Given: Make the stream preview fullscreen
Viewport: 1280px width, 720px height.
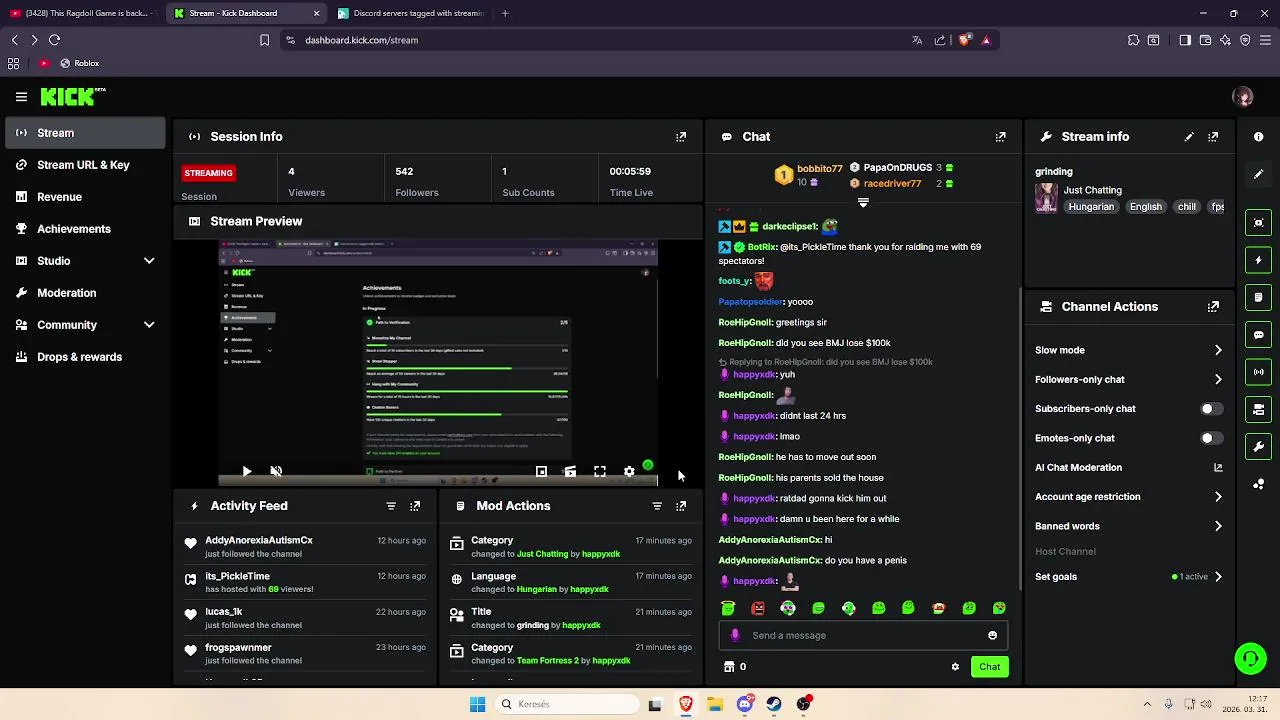Looking at the screenshot, I should pos(600,471).
